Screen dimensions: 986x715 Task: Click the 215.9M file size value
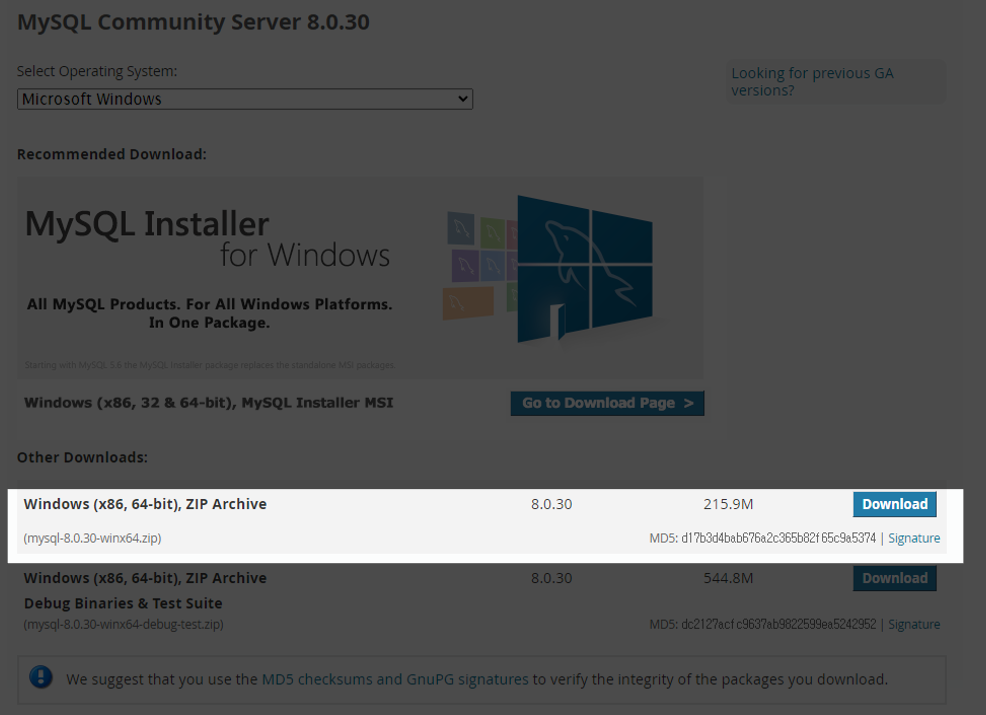pyautogui.click(x=728, y=504)
